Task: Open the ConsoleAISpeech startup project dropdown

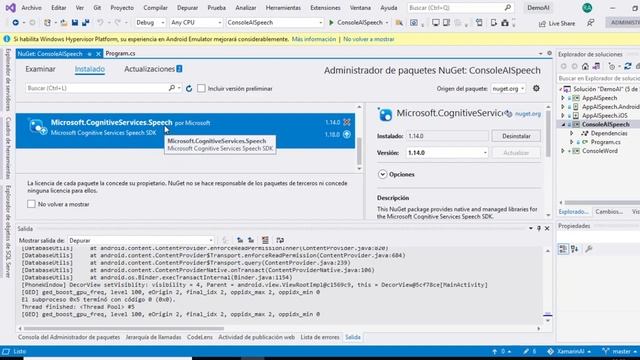Action: tap(275, 23)
